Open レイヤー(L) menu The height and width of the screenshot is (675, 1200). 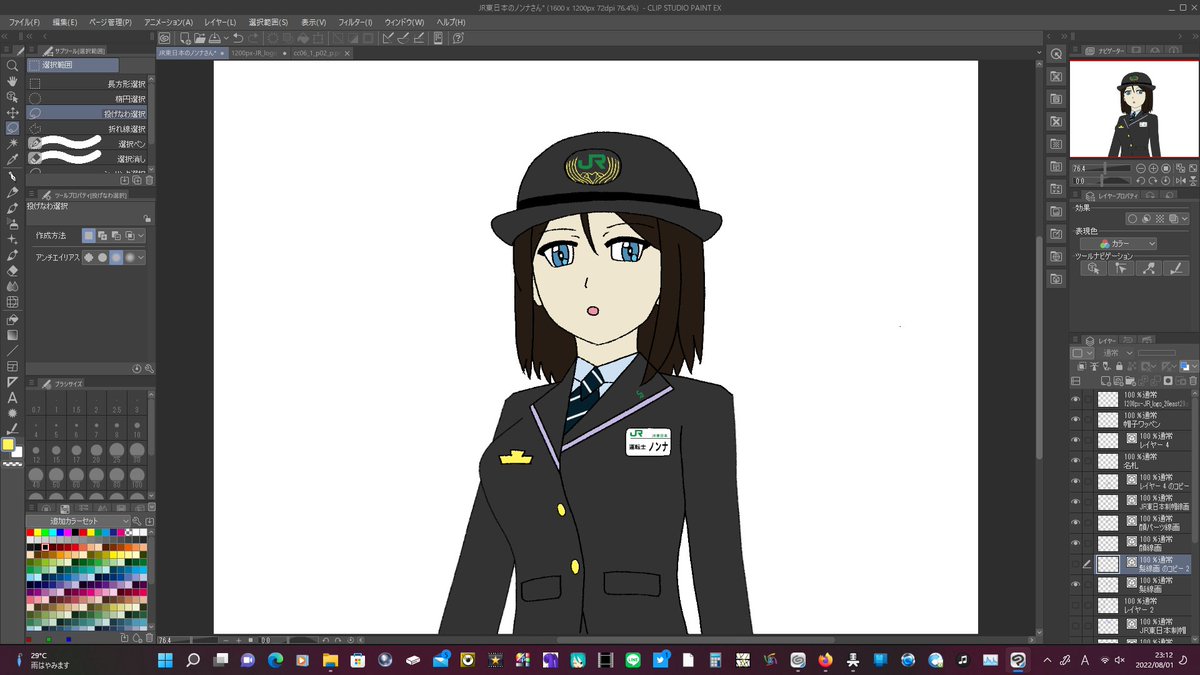click(x=221, y=22)
